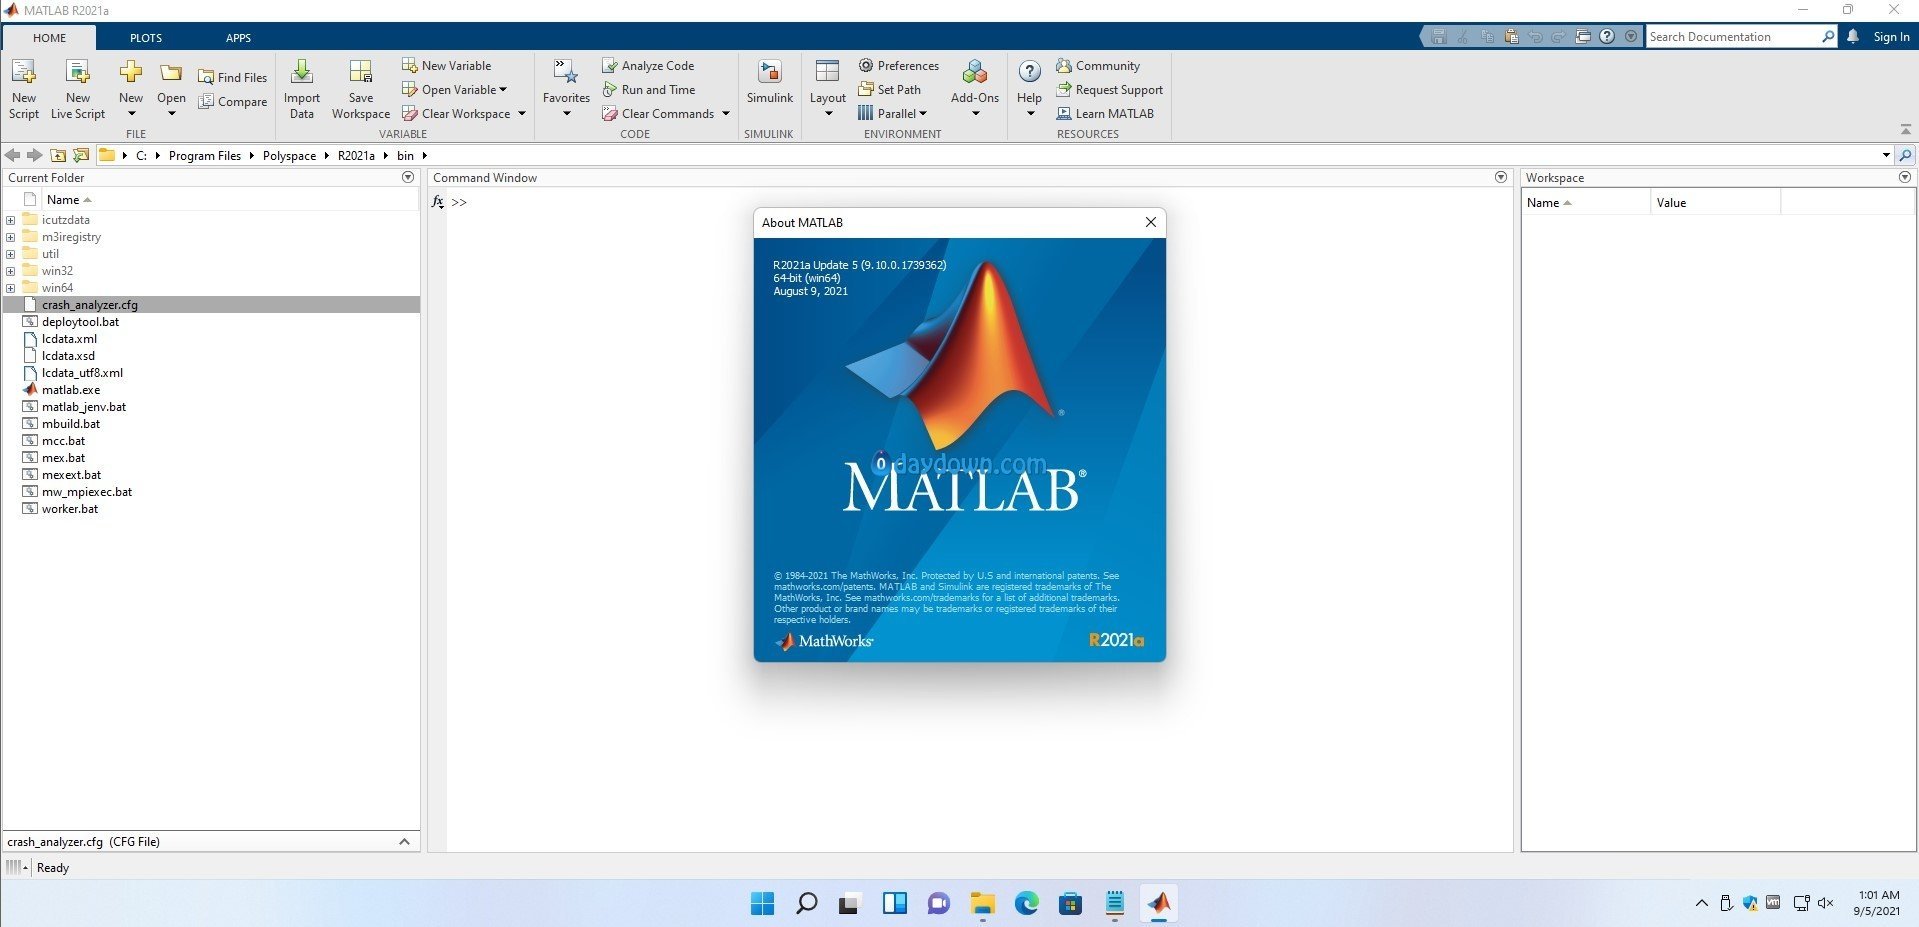The width and height of the screenshot is (1919, 927).
Task: Open Command Window actions menu
Action: click(1501, 177)
